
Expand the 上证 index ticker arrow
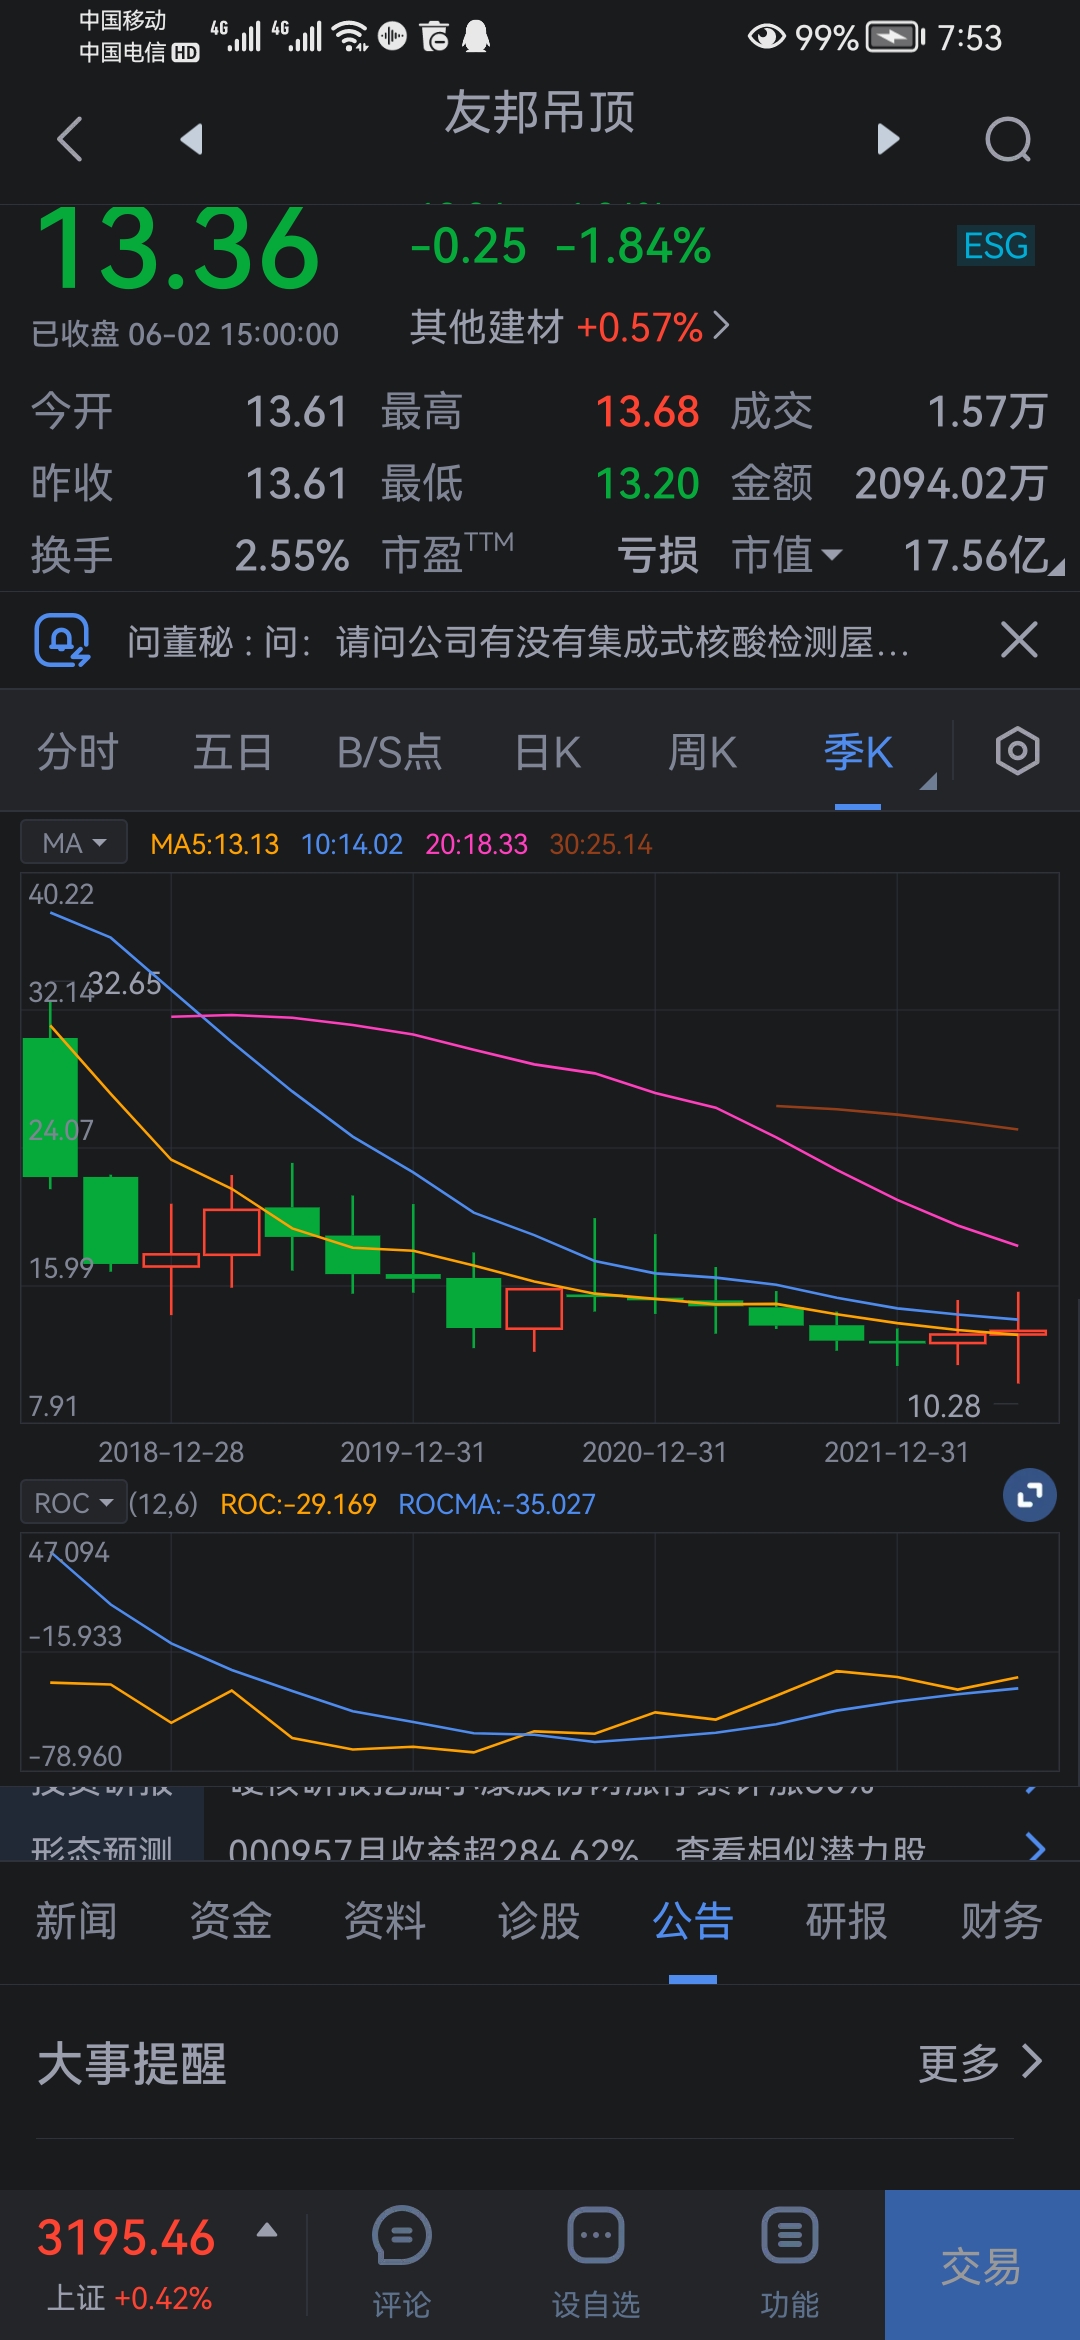click(267, 2231)
